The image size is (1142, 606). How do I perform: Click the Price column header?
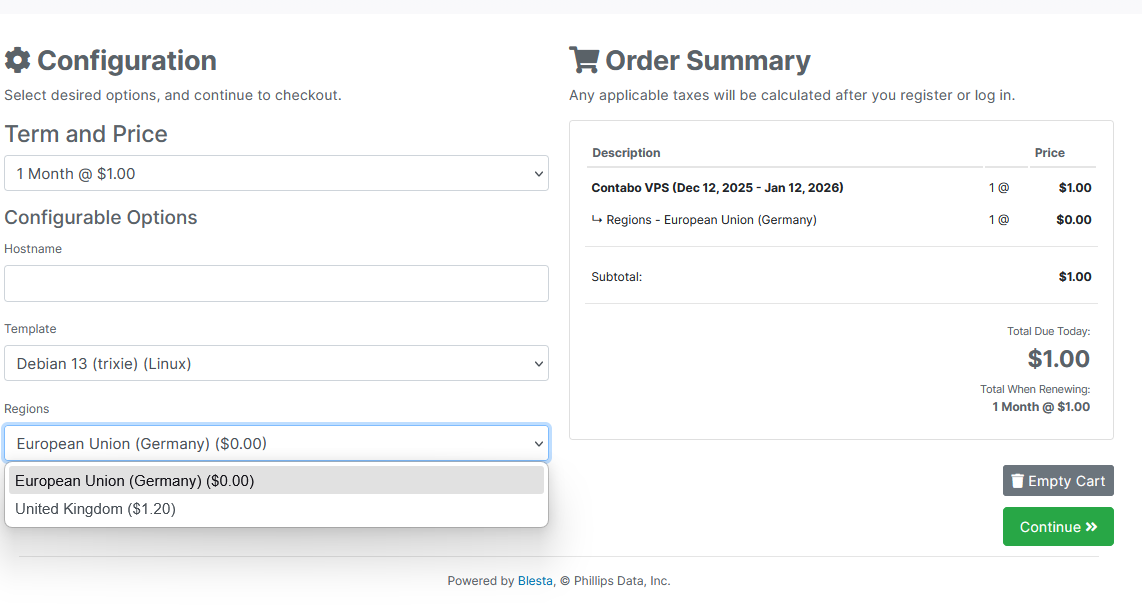(1049, 153)
